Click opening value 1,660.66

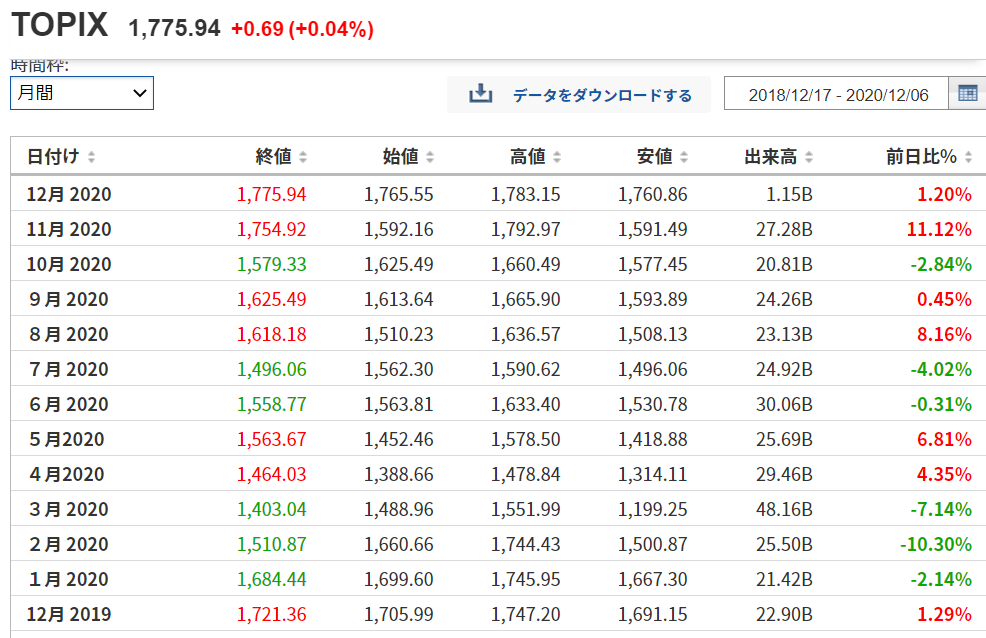point(399,544)
